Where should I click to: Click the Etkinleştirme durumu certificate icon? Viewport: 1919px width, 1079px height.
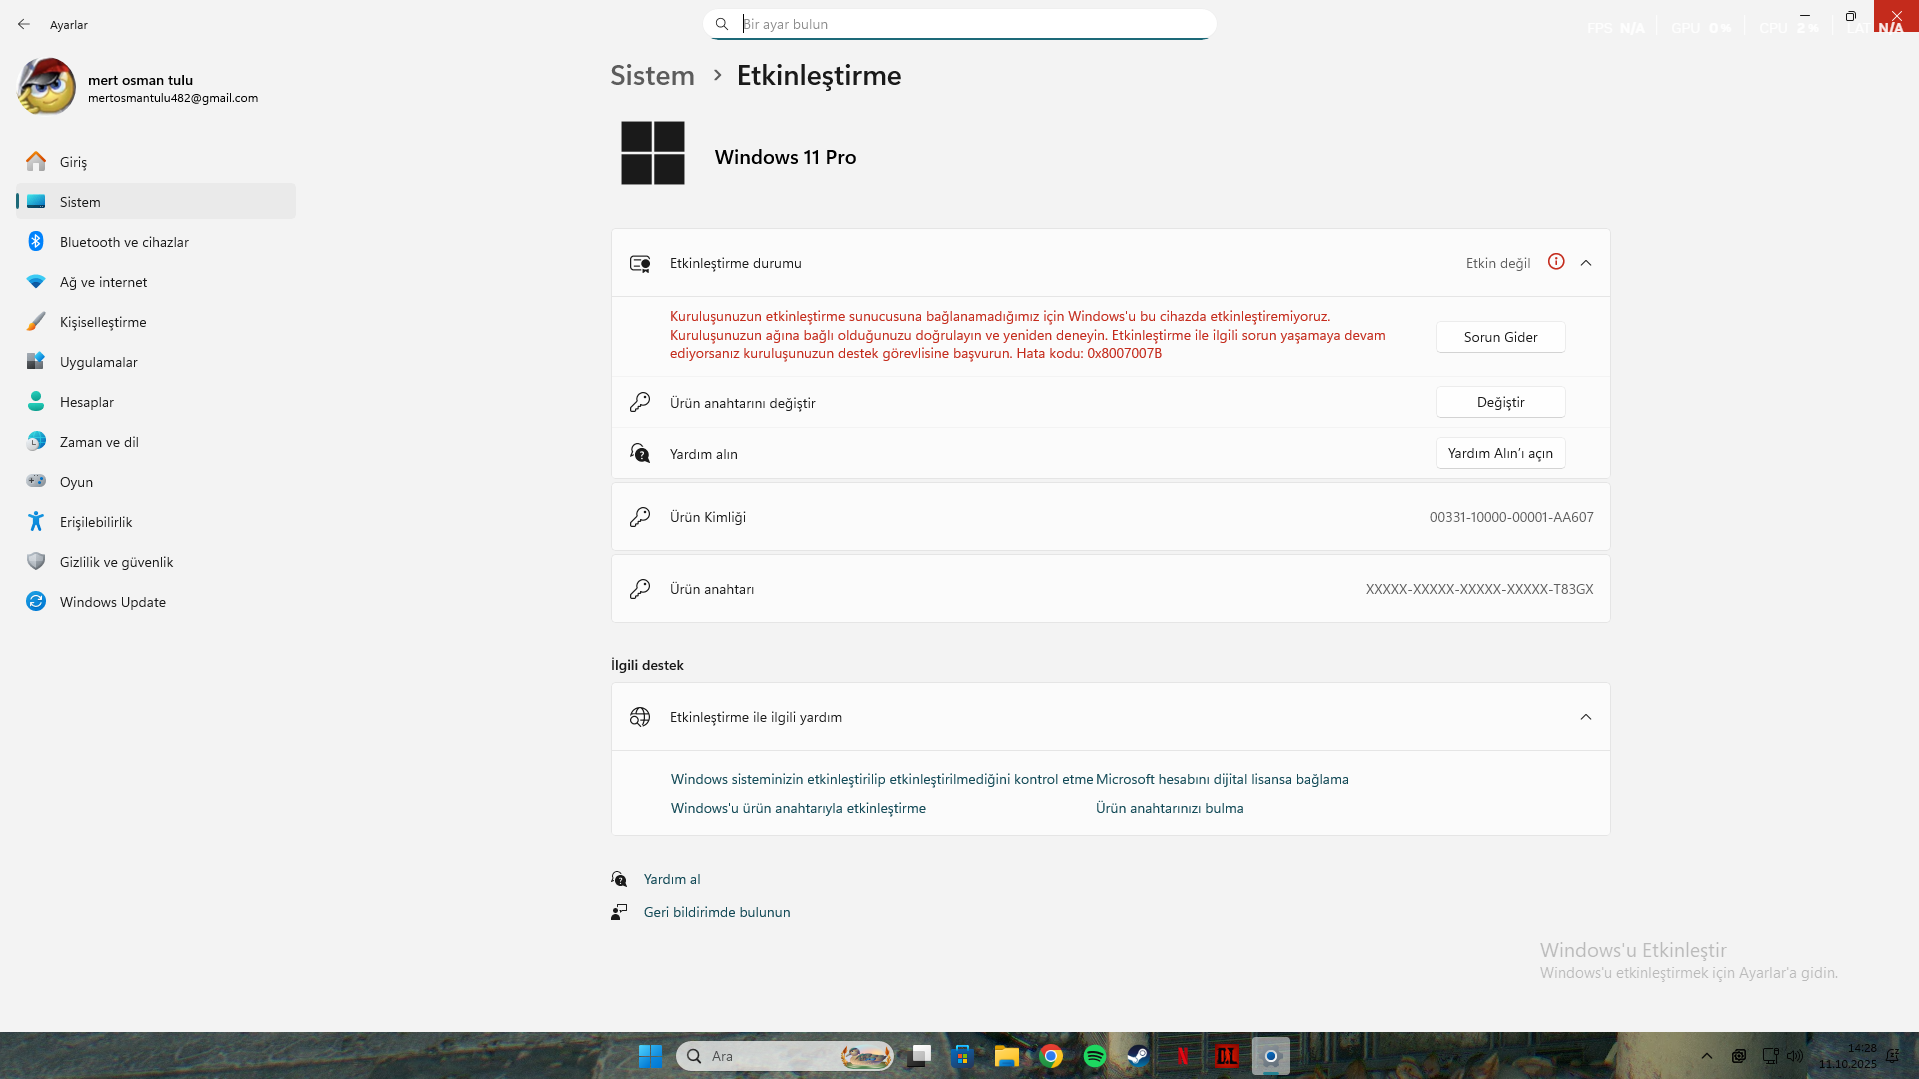[x=640, y=263]
